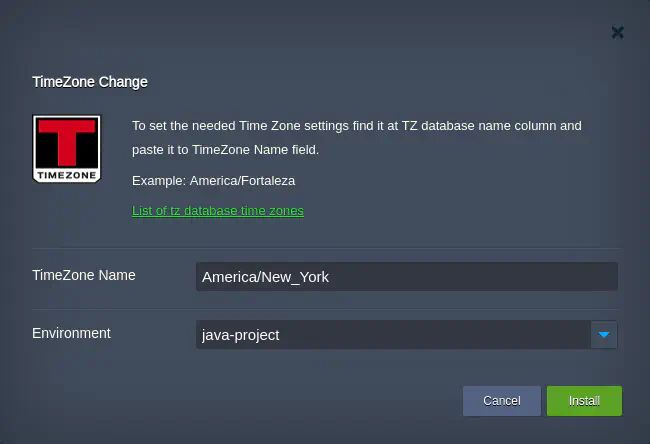Cancel the timezone installation
This screenshot has width=650, height=444.
pyautogui.click(x=502, y=401)
